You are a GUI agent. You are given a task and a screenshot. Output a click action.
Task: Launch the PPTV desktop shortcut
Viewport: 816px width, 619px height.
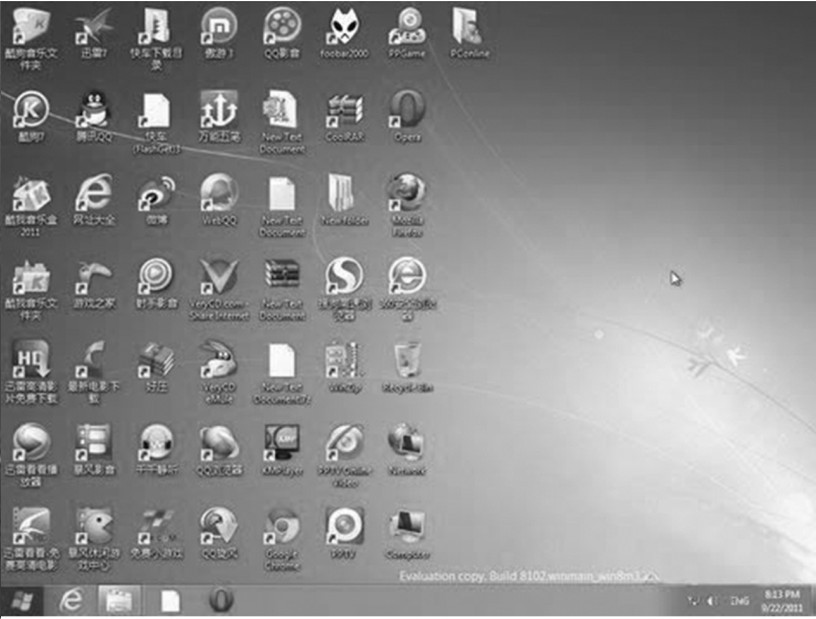tap(344, 534)
